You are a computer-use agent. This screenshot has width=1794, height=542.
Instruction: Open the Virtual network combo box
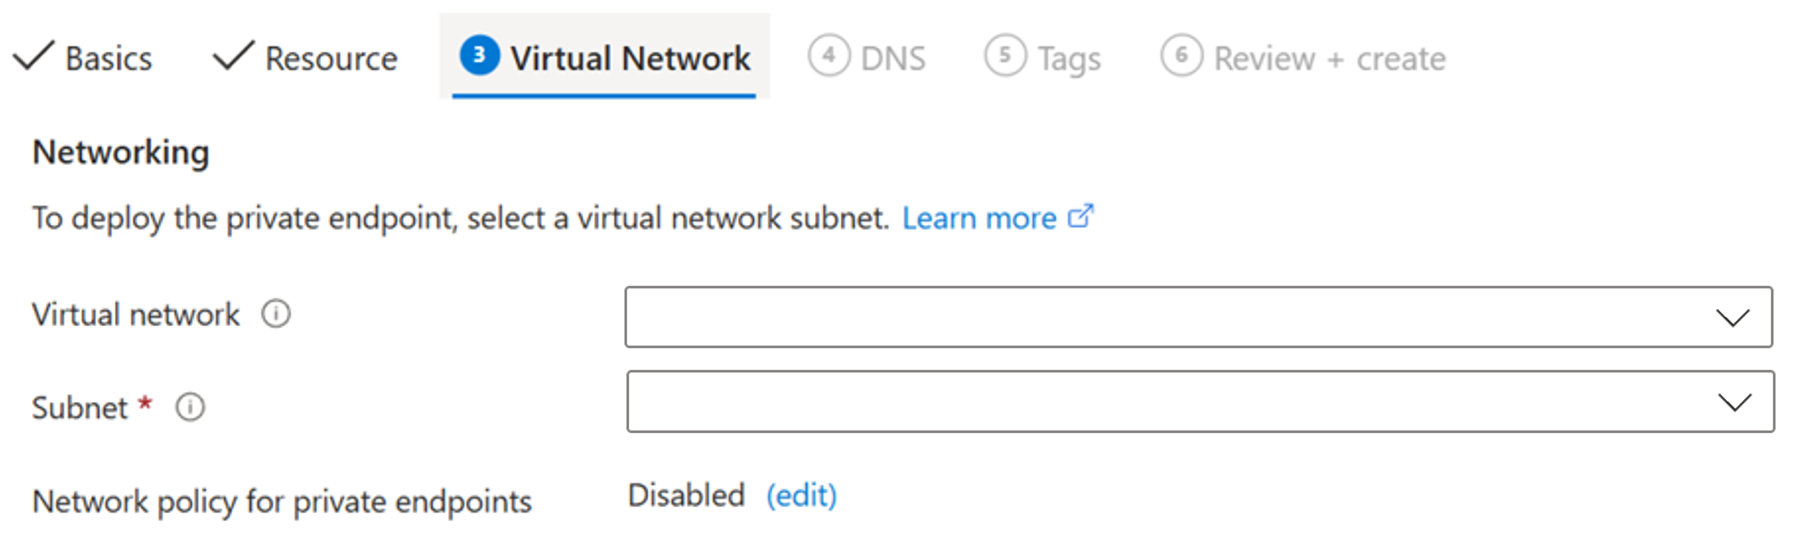pos(1199,317)
